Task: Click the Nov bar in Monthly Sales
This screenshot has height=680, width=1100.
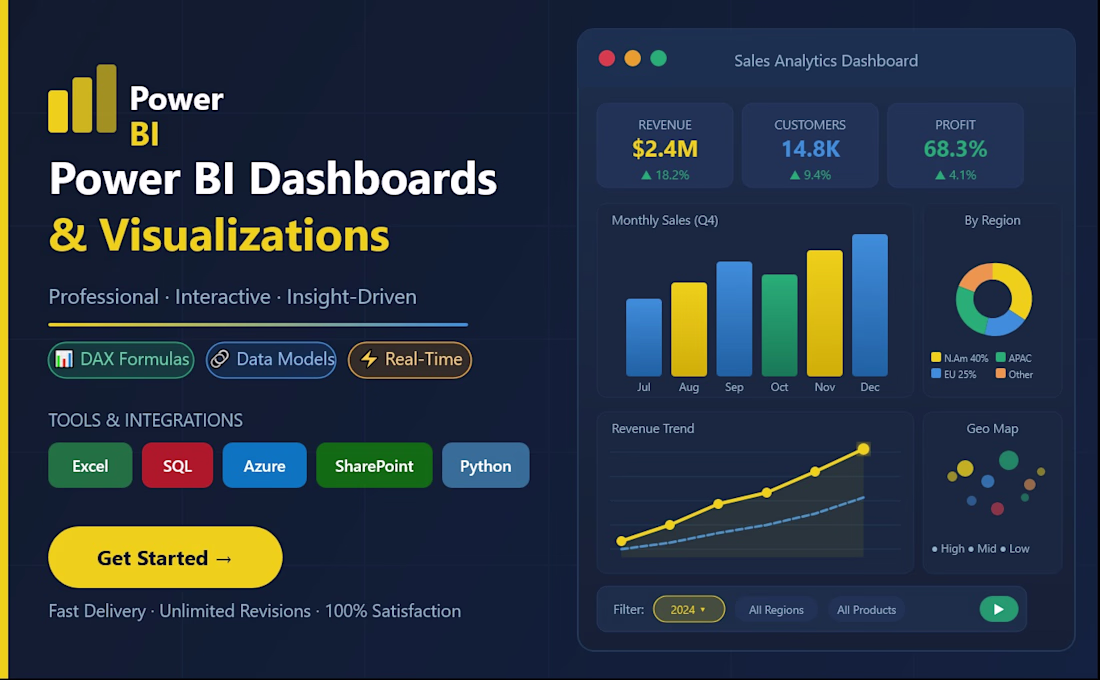Action: pyautogui.click(x=824, y=313)
